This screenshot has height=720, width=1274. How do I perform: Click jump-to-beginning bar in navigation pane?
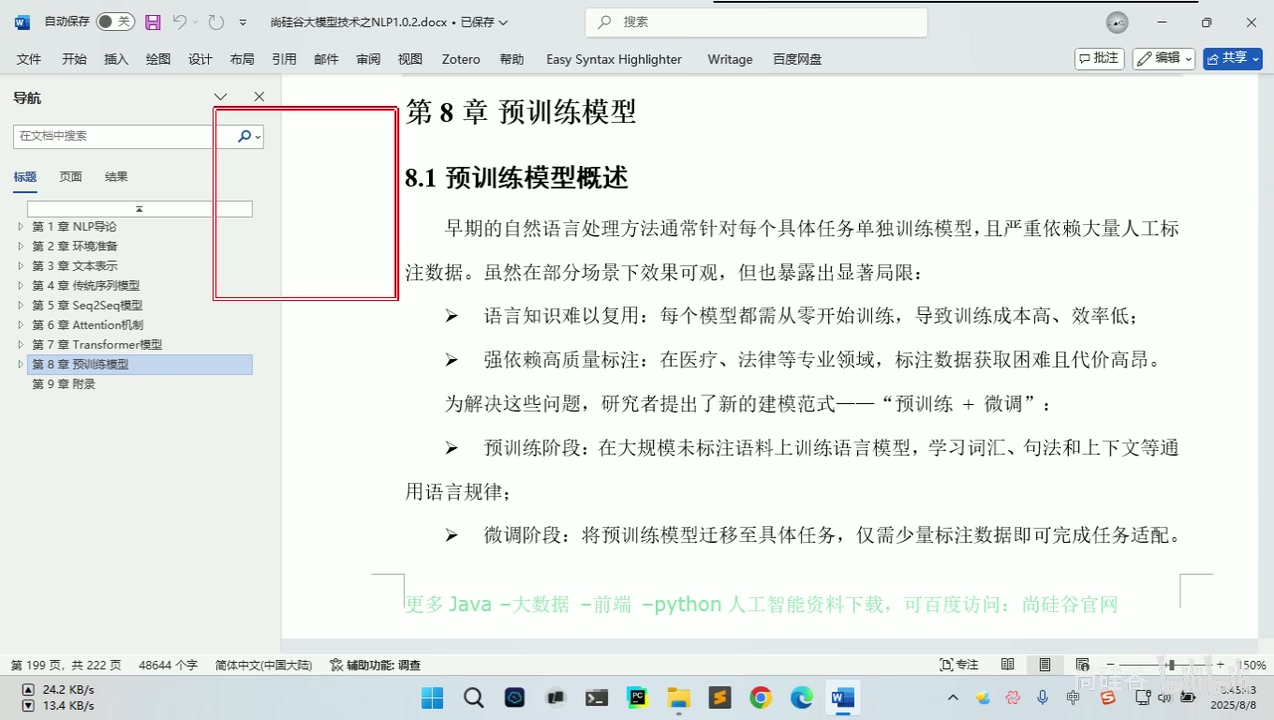(x=139, y=208)
